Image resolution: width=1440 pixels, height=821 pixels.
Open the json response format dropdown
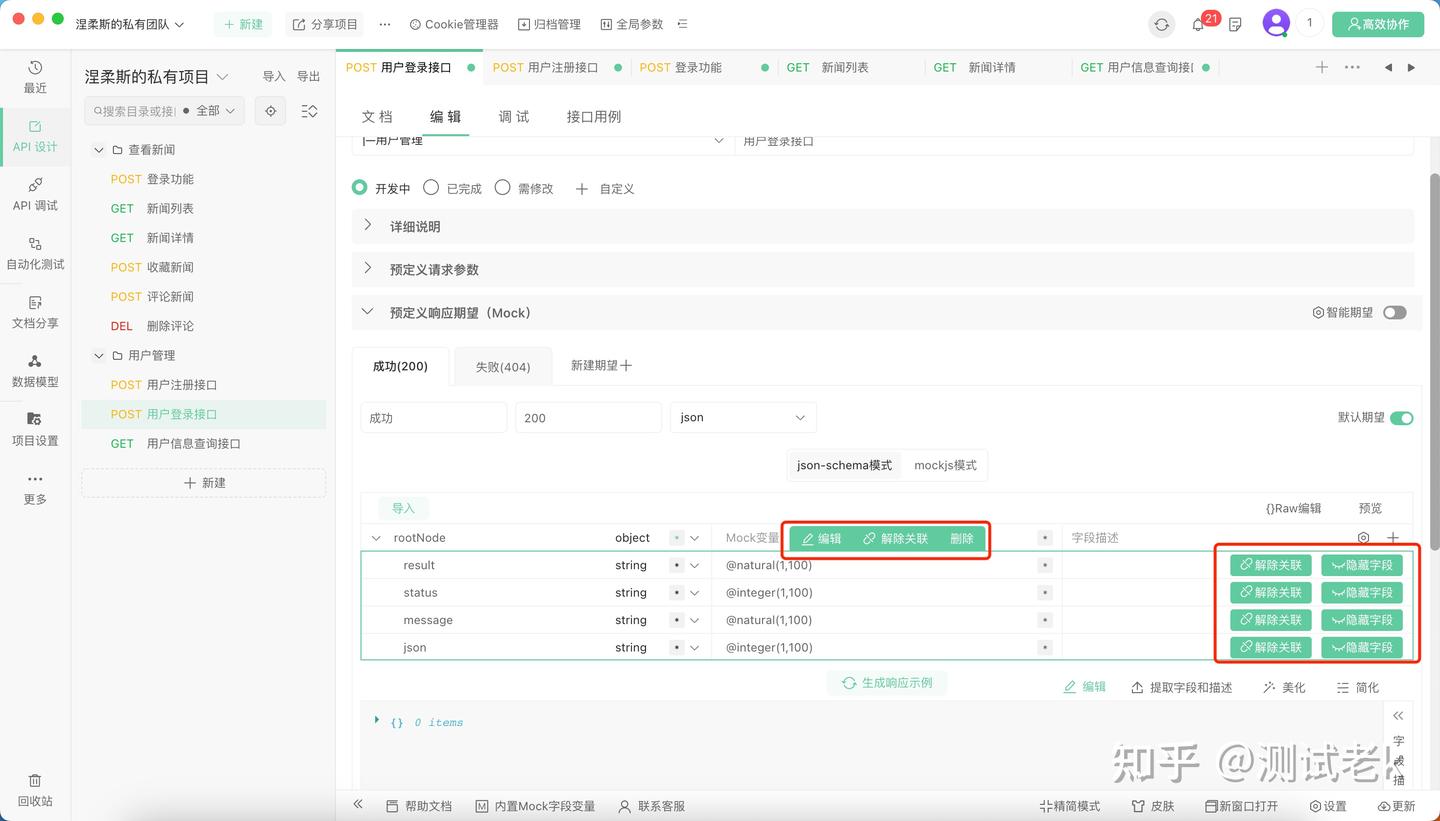click(742, 417)
